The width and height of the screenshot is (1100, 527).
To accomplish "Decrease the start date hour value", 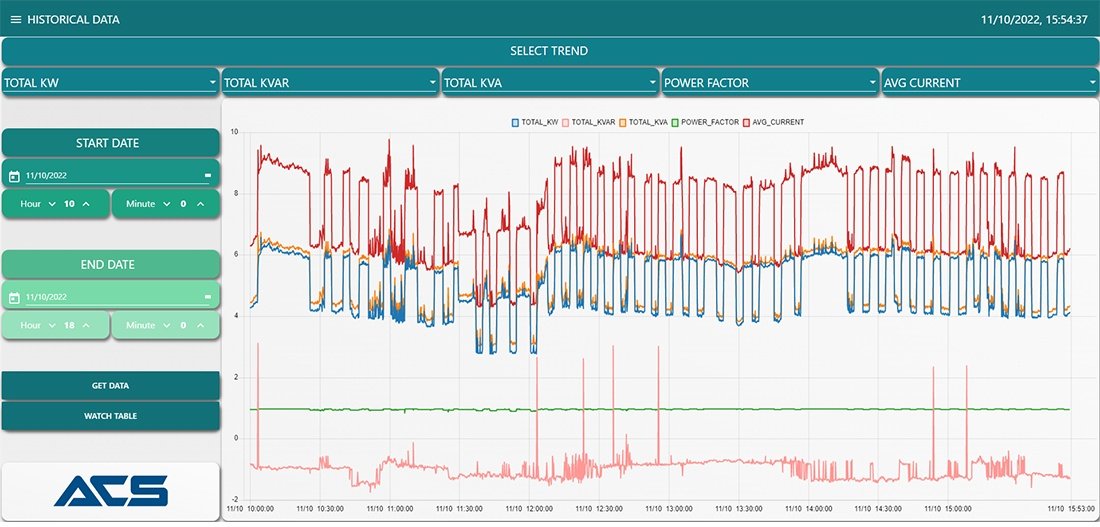I will click(x=52, y=204).
